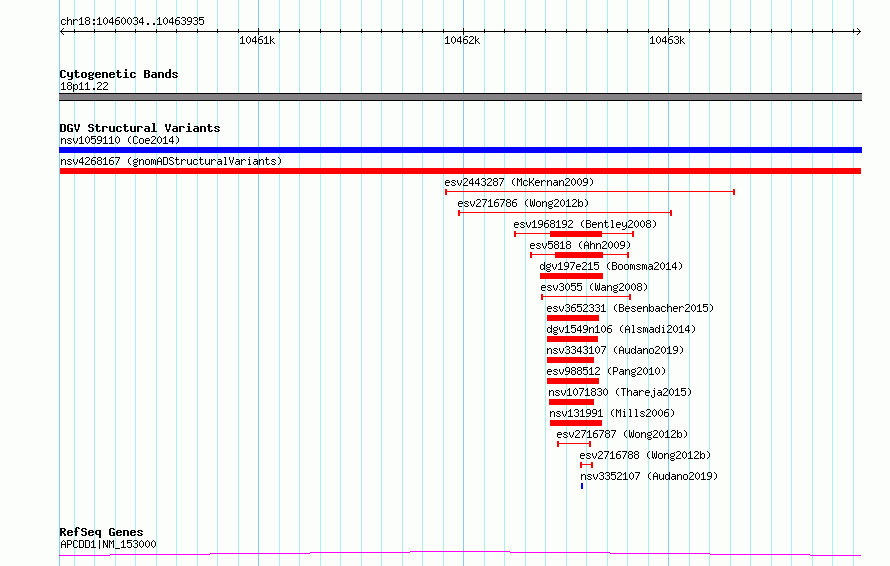The image size is (890, 566).
Task: Click the dgv197e215 thick red bar
Action: [572, 276]
